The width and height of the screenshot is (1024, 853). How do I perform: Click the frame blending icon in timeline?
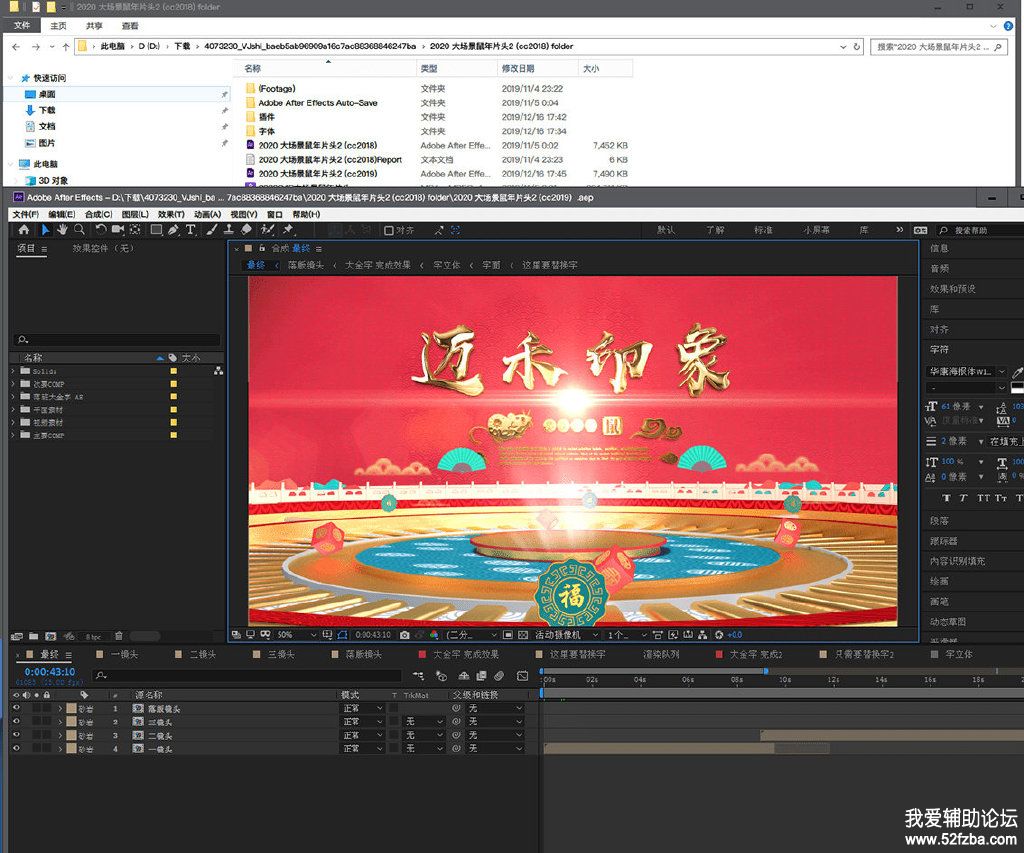pos(481,676)
